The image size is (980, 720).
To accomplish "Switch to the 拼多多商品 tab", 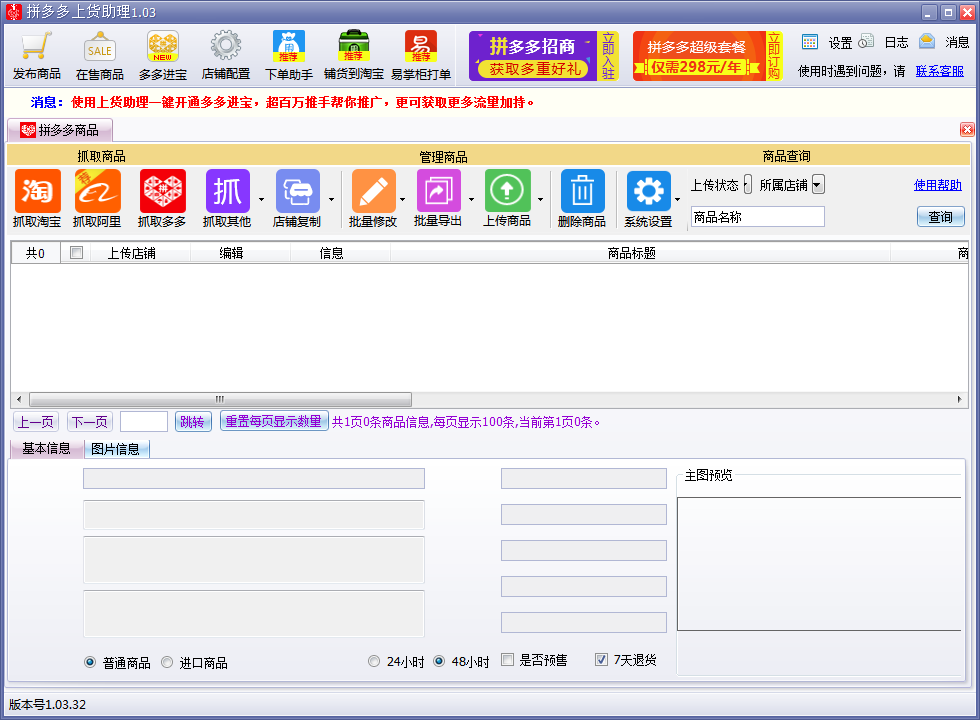I will pyautogui.click(x=60, y=130).
